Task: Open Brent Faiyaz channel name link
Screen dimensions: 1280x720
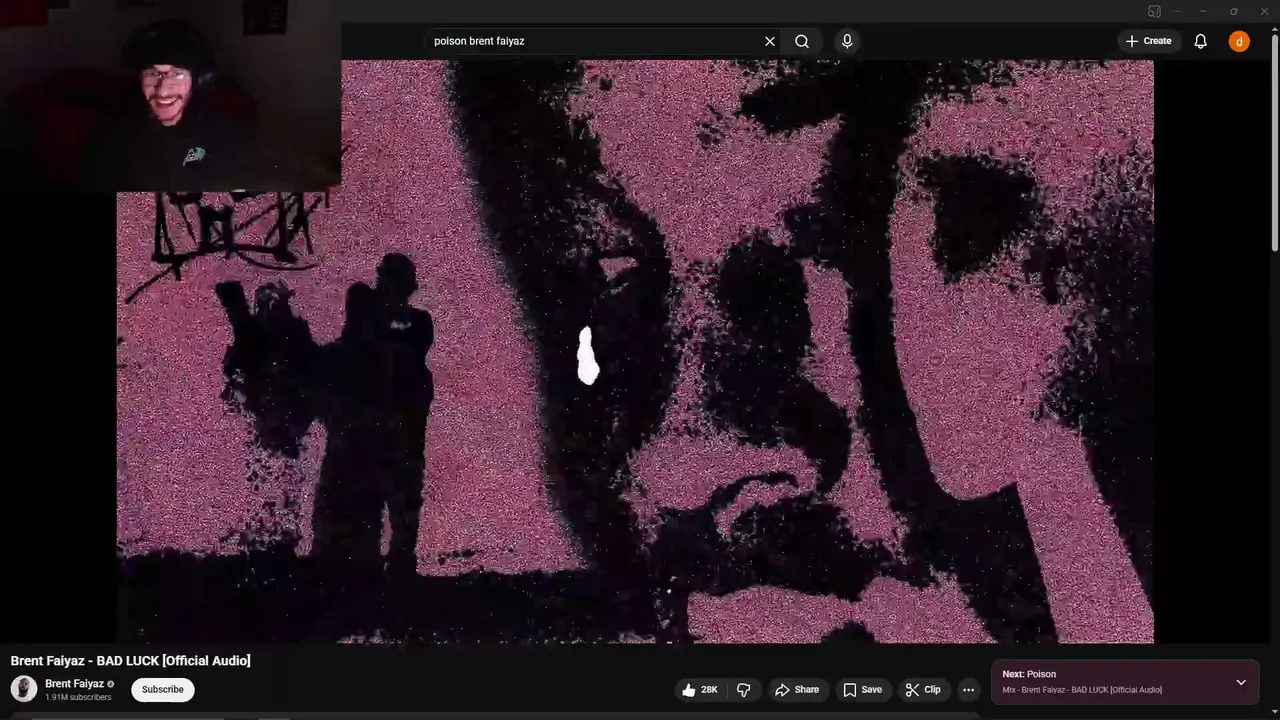Action: [74, 684]
